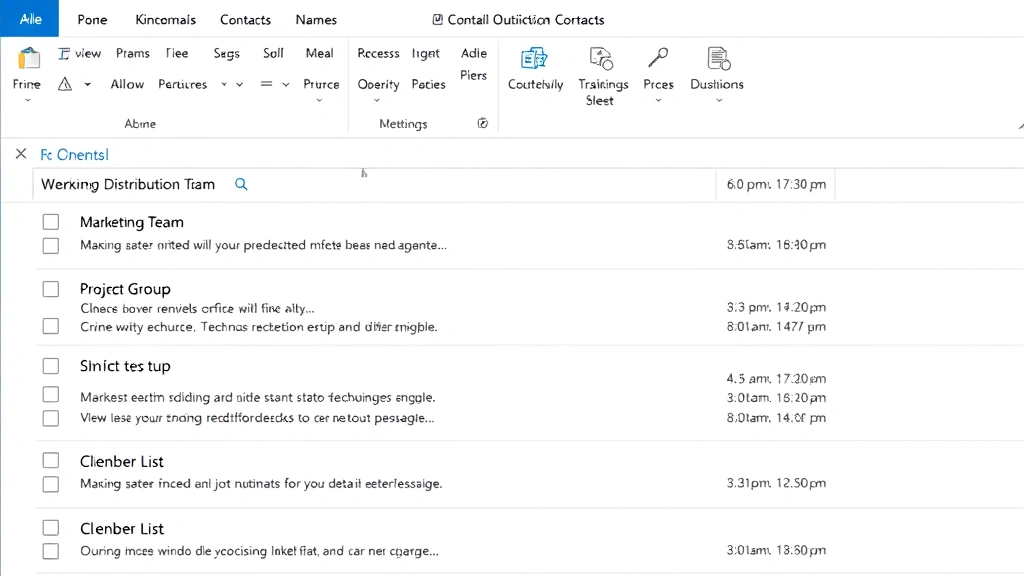1024x576 pixels.
Task: Click the Frine clipboard icon
Action: [x=29, y=58]
